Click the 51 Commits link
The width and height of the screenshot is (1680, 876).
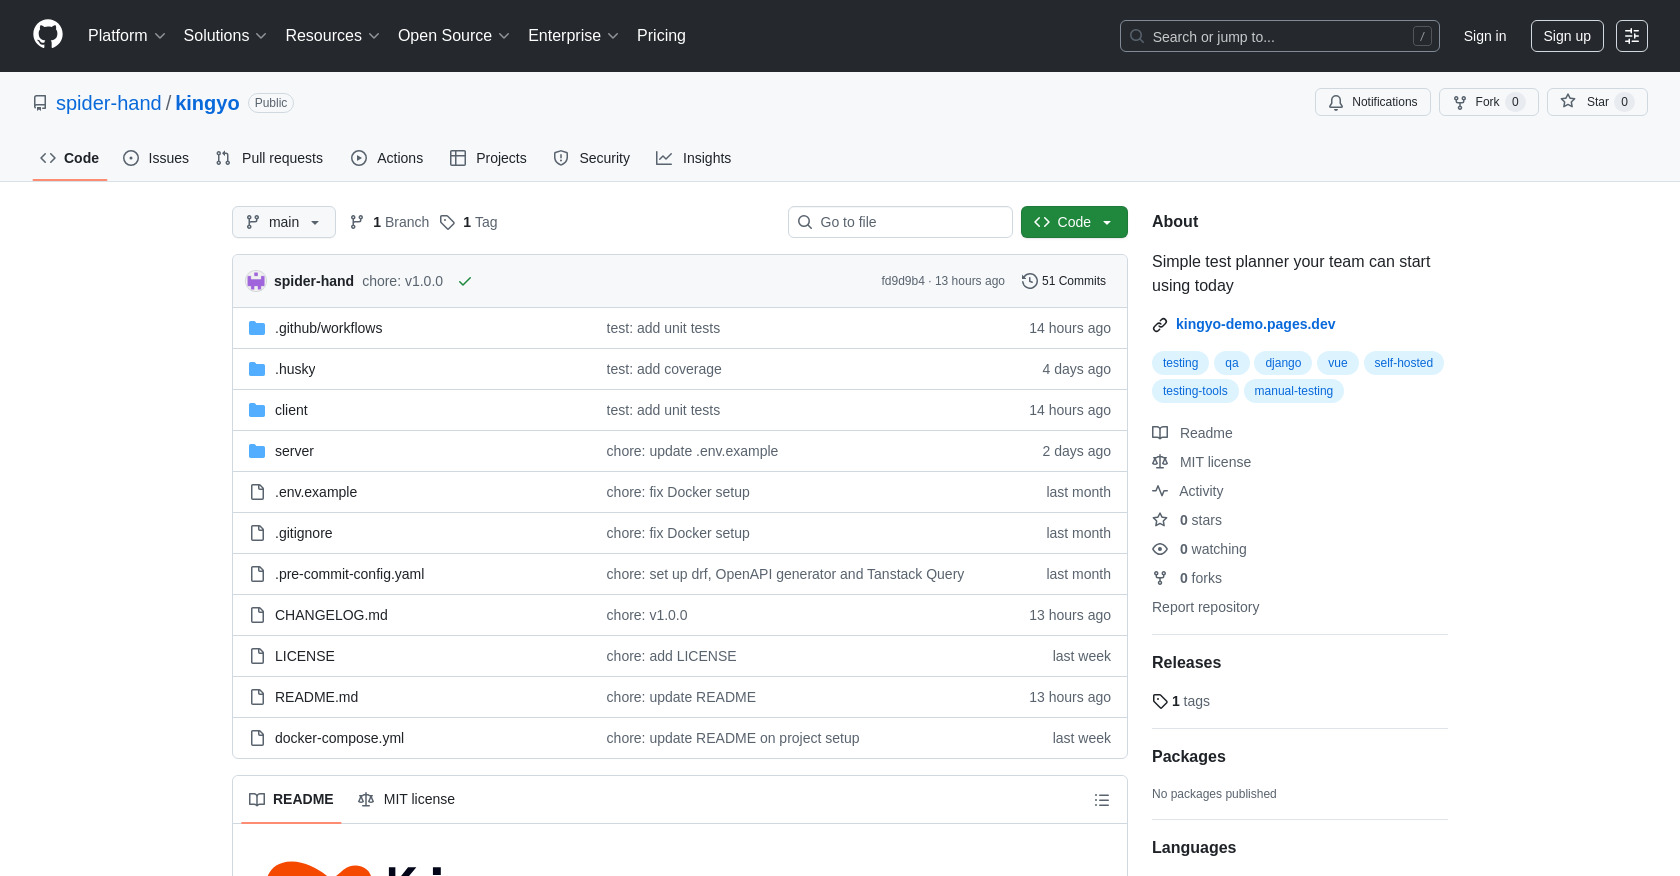click(1064, 281)
